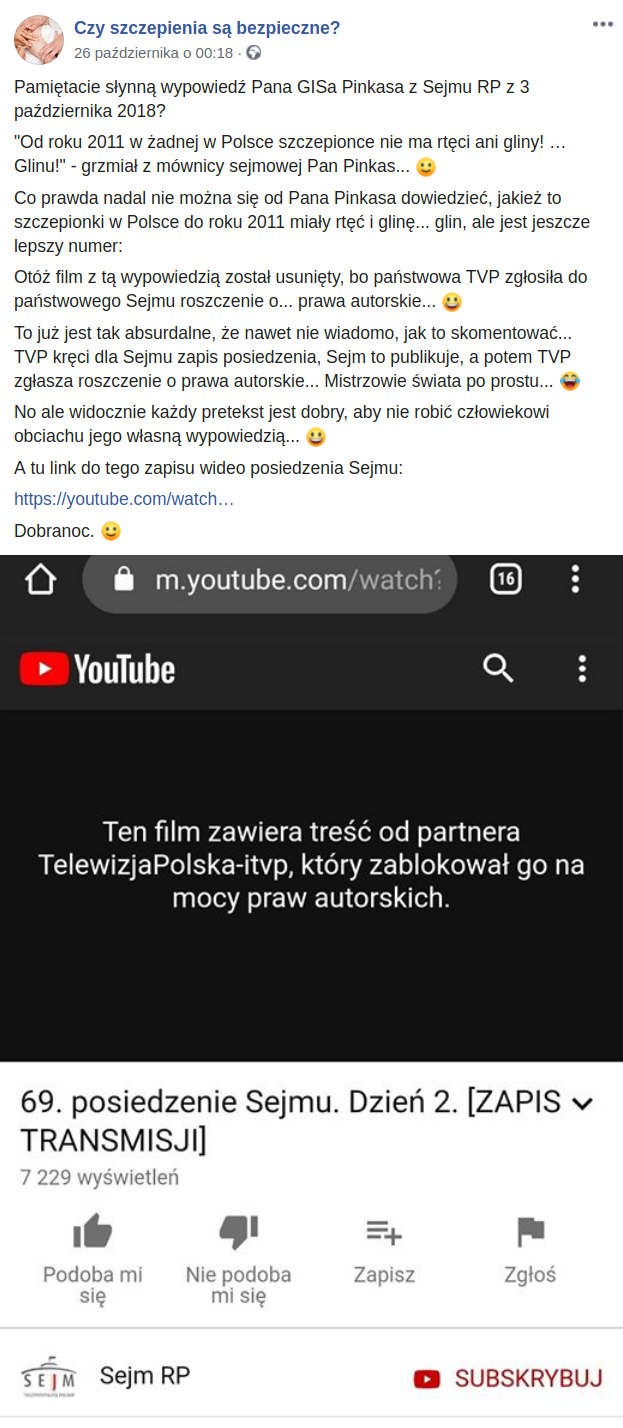Click the address bar padlock icon
The image size is (623, 1428).
coord(124,580)
